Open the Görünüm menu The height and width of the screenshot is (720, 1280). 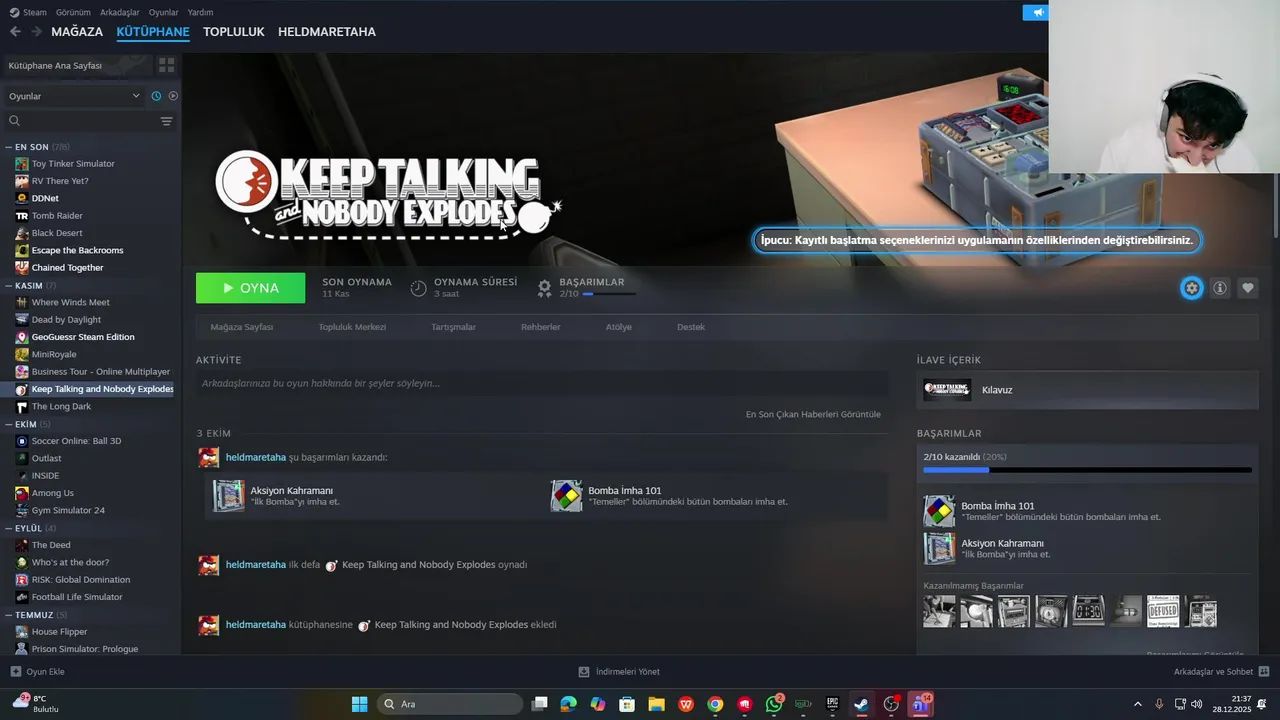pos(73,12)
